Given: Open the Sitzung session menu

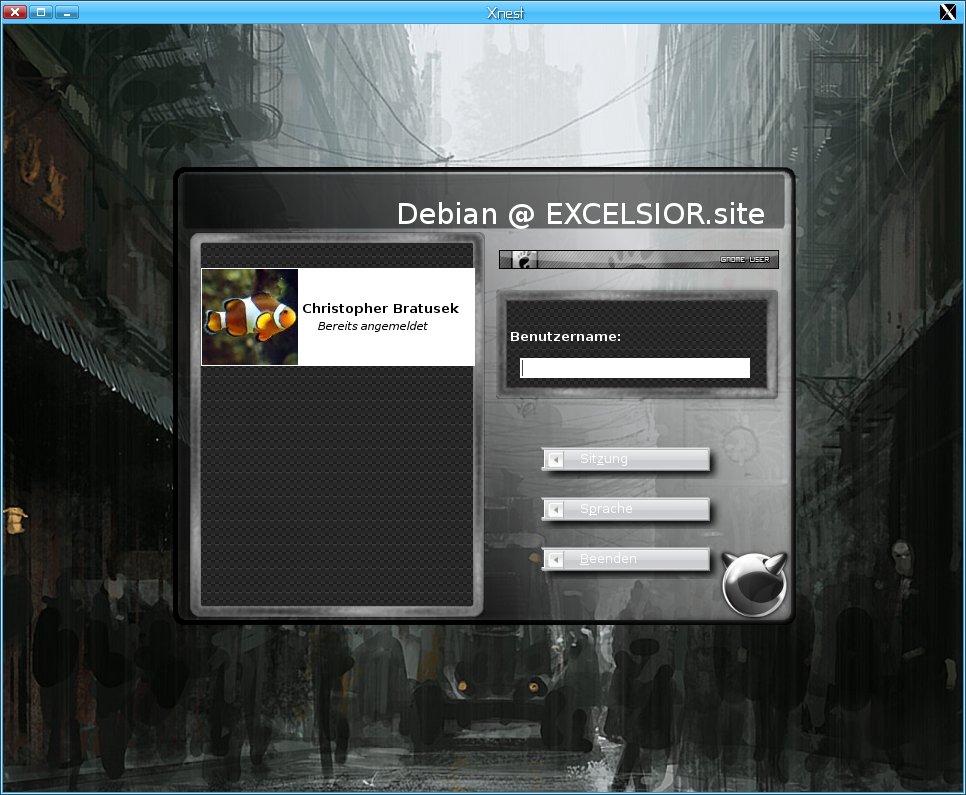Looking at the screenshot, I should (x=626, y=459).
